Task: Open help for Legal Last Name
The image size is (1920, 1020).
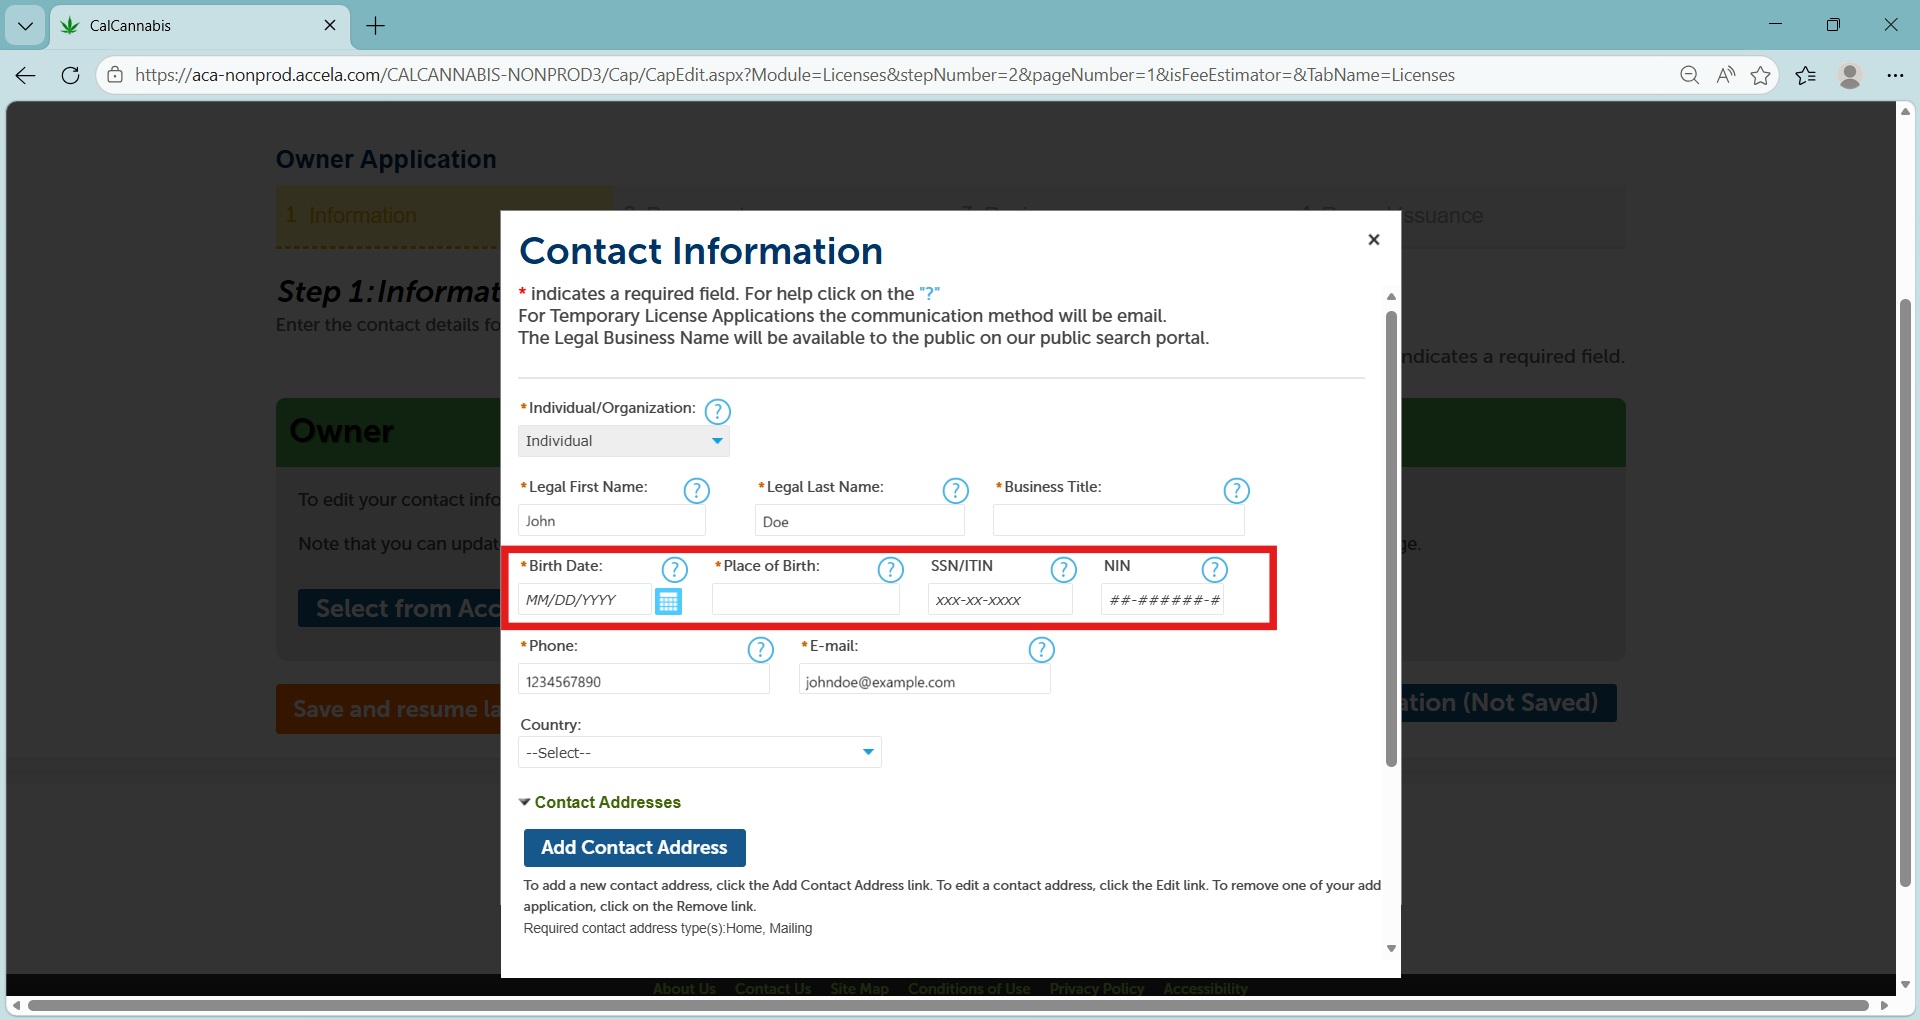Action: (x=956, y=491)
